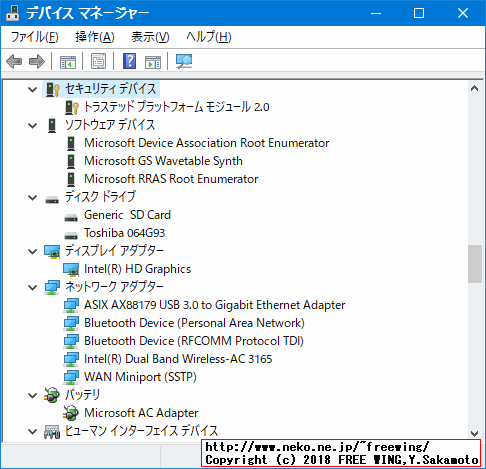Image resolution: width=486 pixels, height=469 pixels.
Task: Open the 表示(V) menu
Action: (150, 37)
